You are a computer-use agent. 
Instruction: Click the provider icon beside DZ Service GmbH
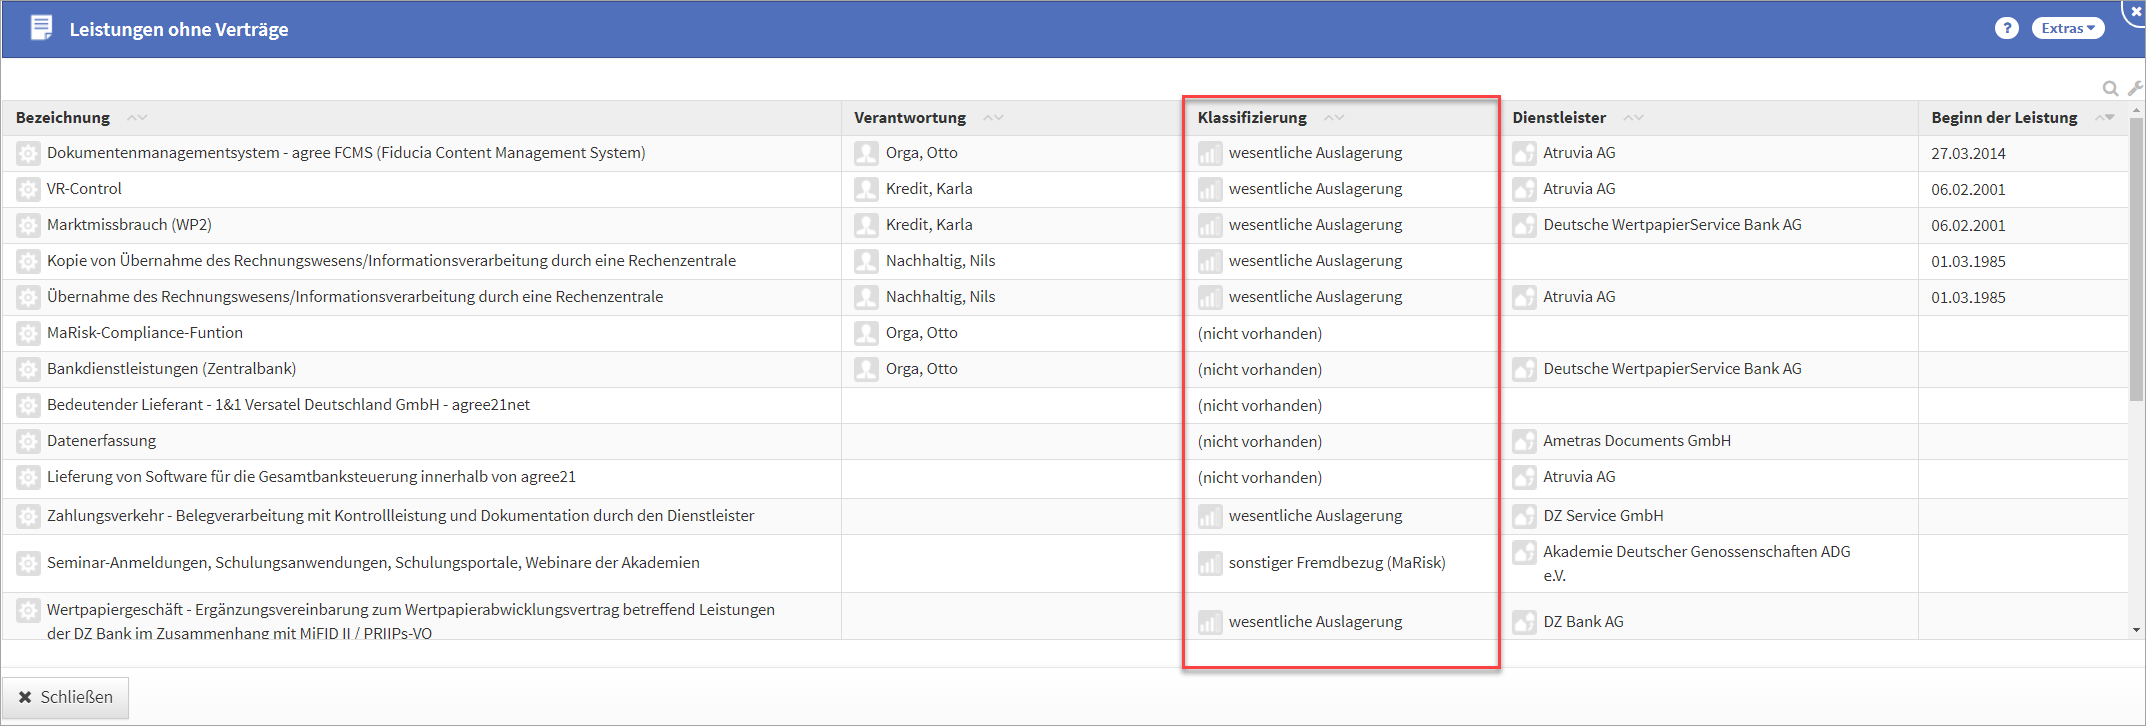[1524, 516]
